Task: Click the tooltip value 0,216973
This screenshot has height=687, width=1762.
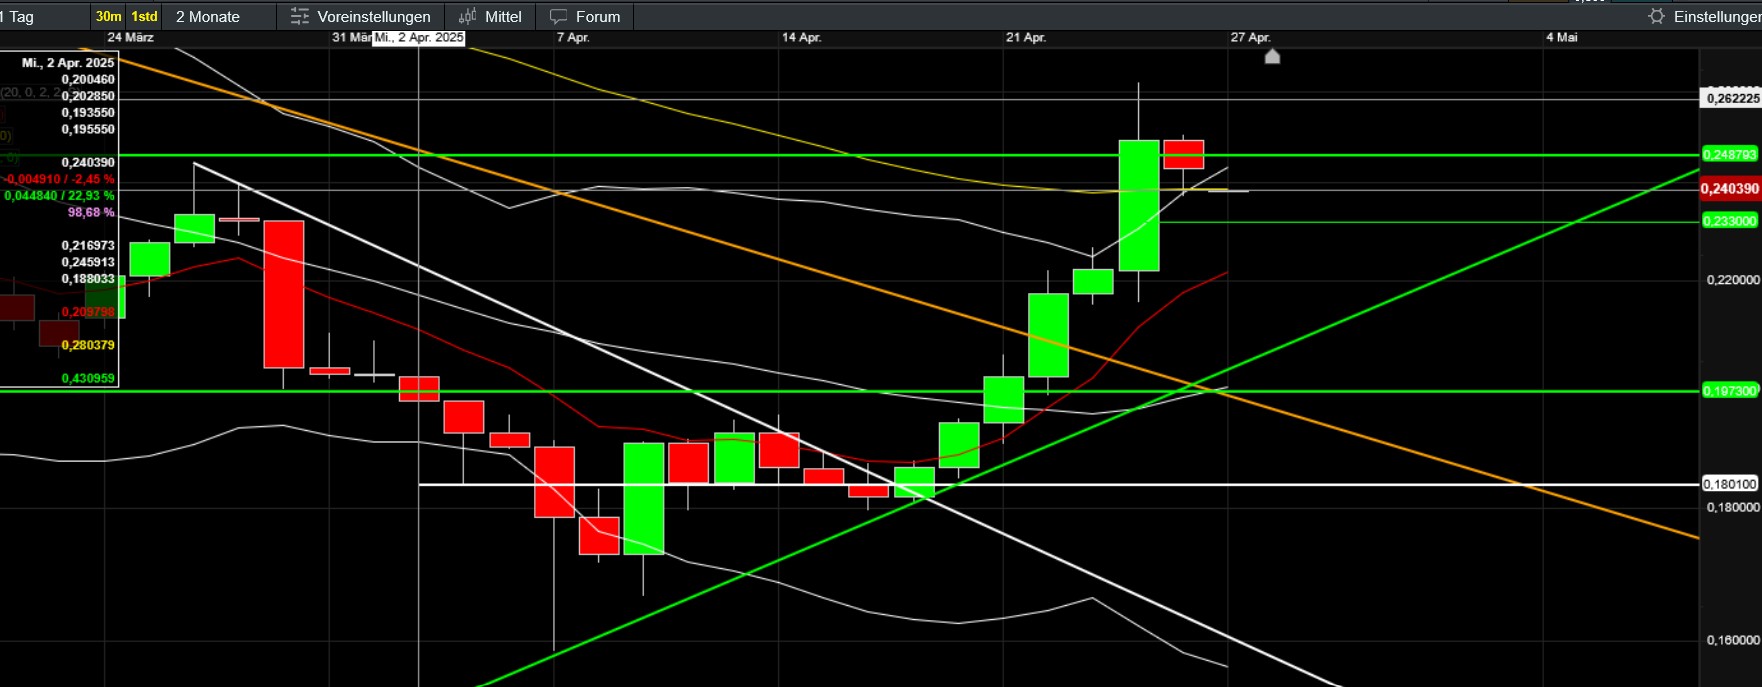Action: coord(88,245)
